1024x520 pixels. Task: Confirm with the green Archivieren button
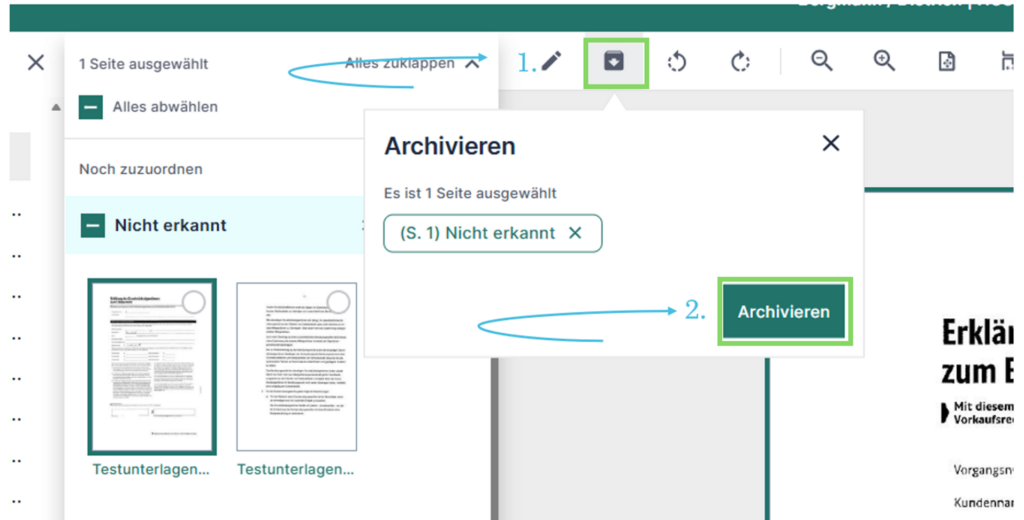tap(784, 312)
